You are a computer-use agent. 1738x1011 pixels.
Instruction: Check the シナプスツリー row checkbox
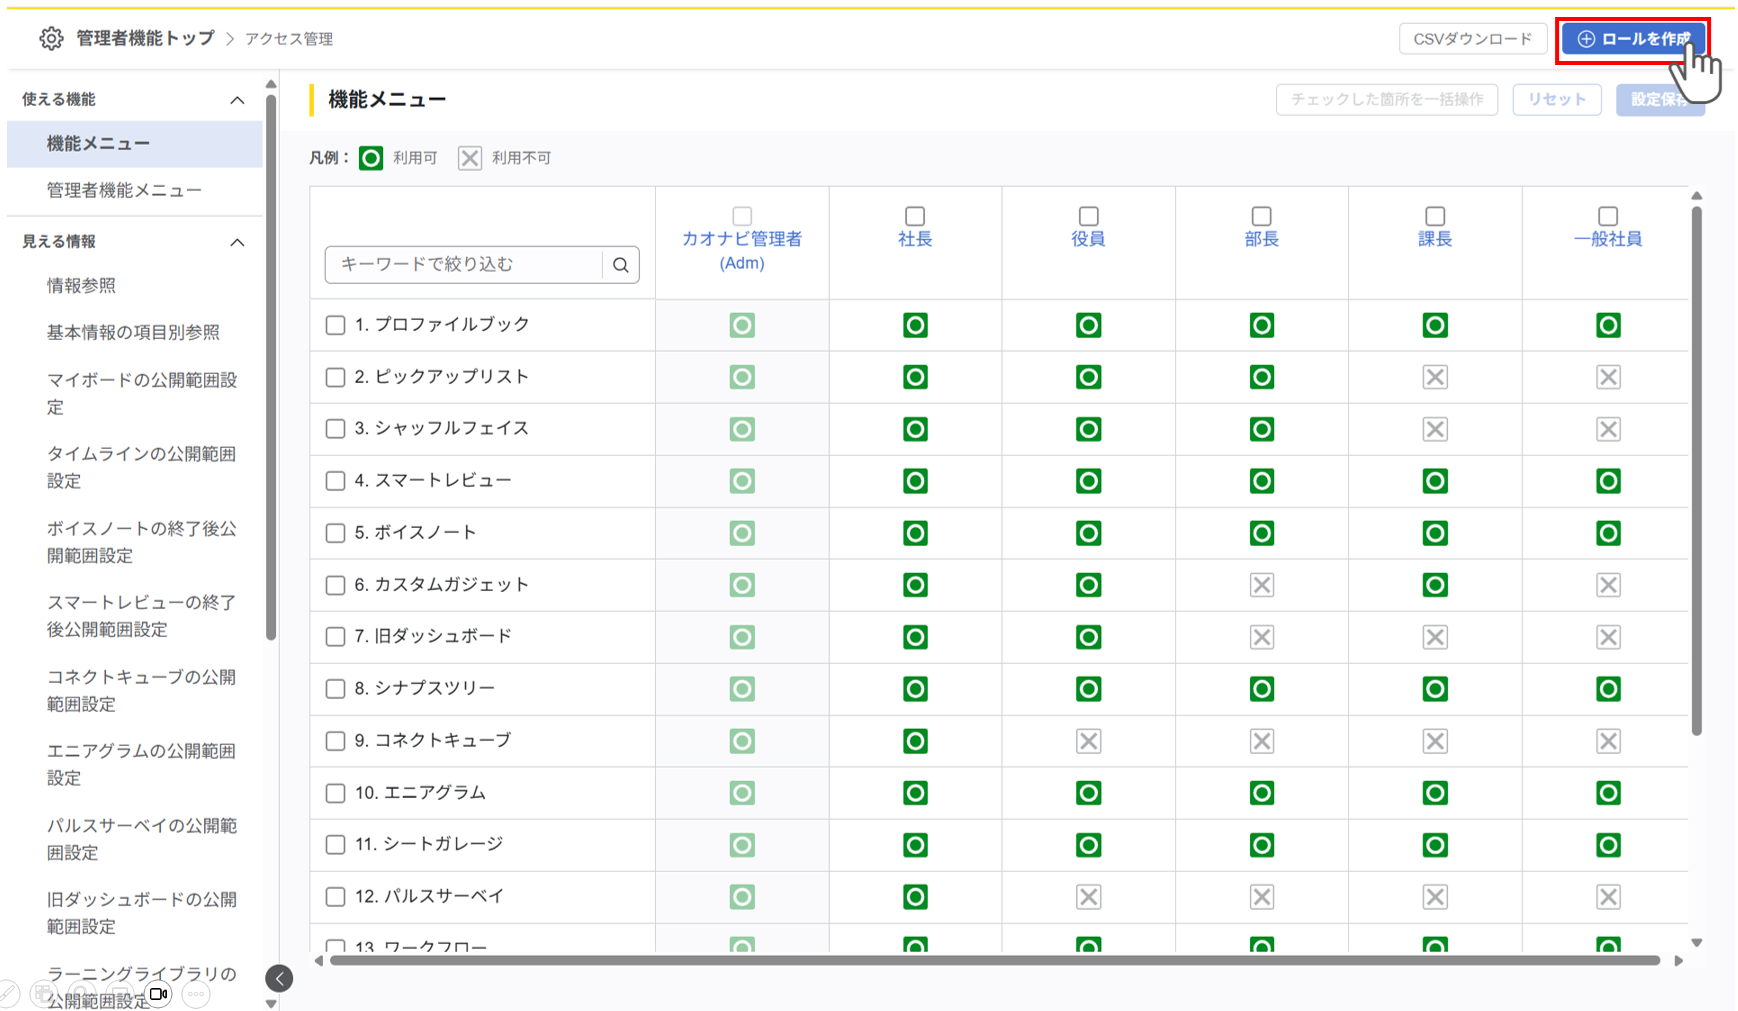[335, 689]
